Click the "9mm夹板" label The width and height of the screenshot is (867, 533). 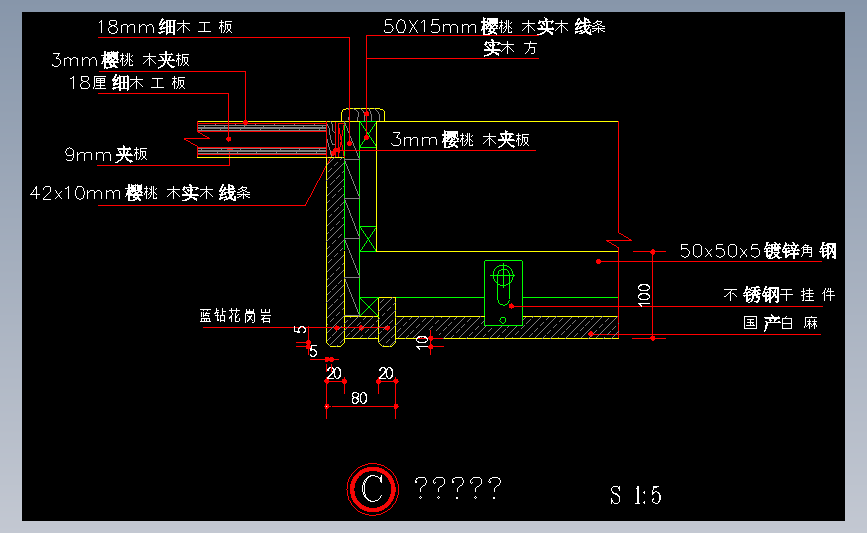pyautogui.click(x=106, y=154)
